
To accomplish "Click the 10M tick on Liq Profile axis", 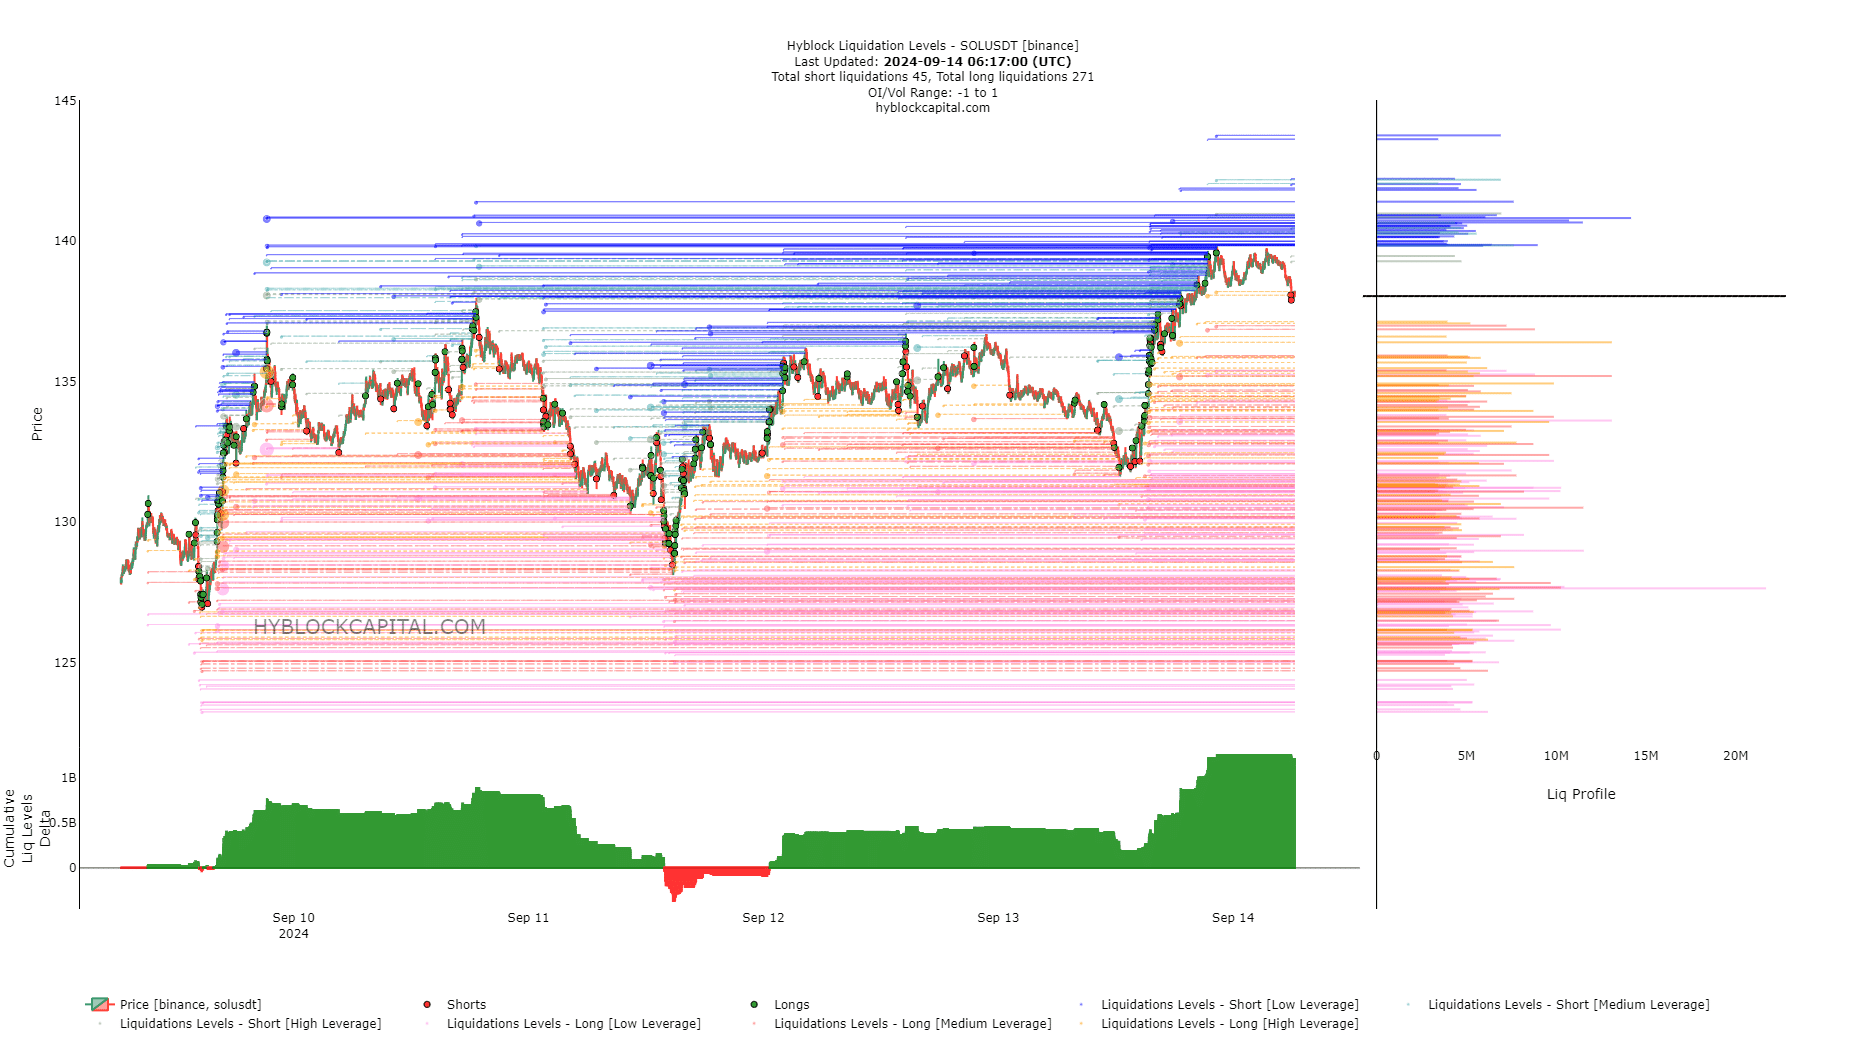I will pos(1556,756).
